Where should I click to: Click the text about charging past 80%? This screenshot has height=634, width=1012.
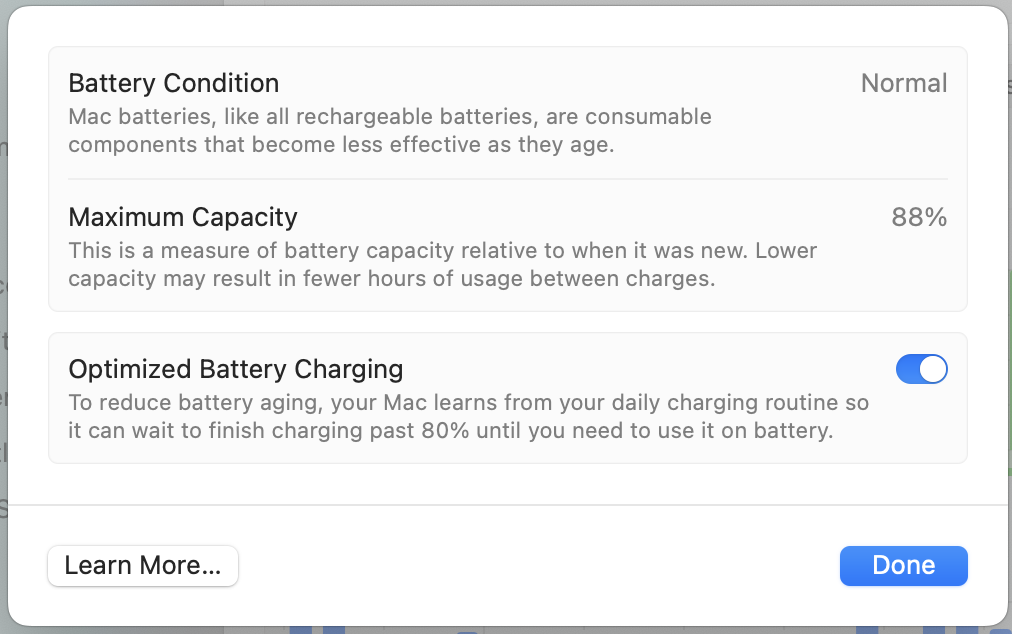pos(450,432)
